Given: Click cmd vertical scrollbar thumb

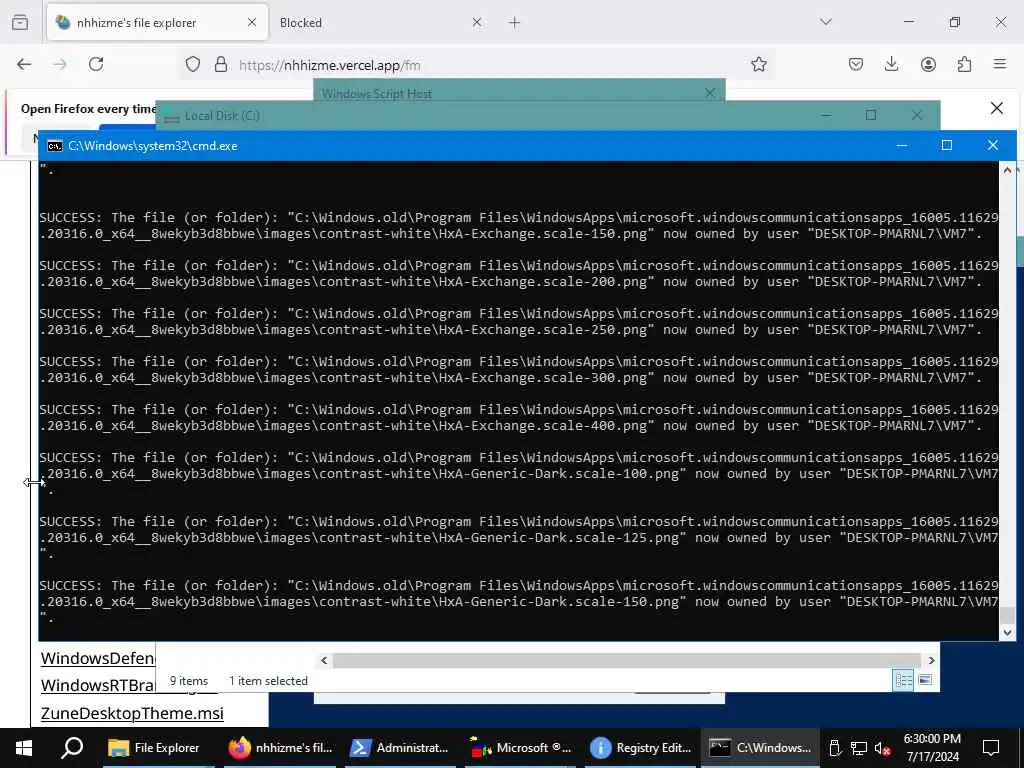Looking at the screenshot, I should (1007, 615).
